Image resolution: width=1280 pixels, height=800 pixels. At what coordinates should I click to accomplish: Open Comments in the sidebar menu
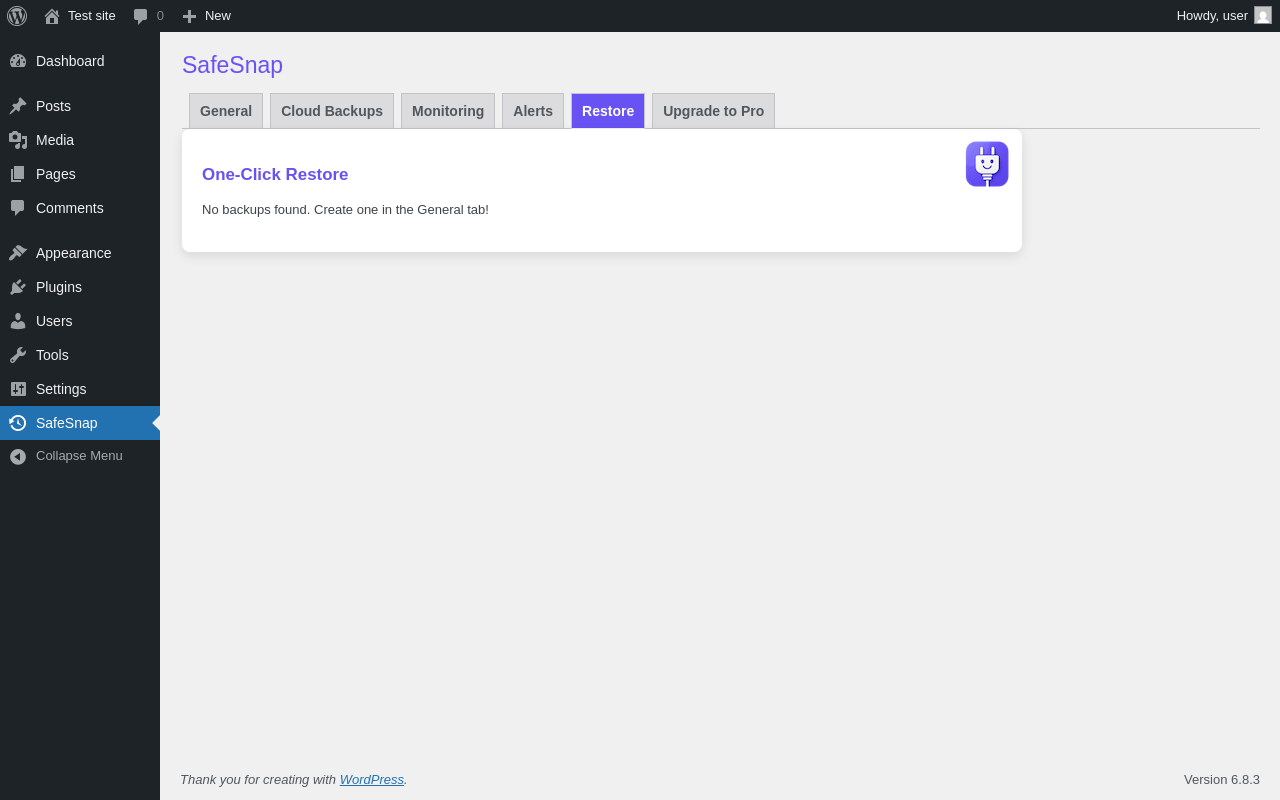click(80, 208)
